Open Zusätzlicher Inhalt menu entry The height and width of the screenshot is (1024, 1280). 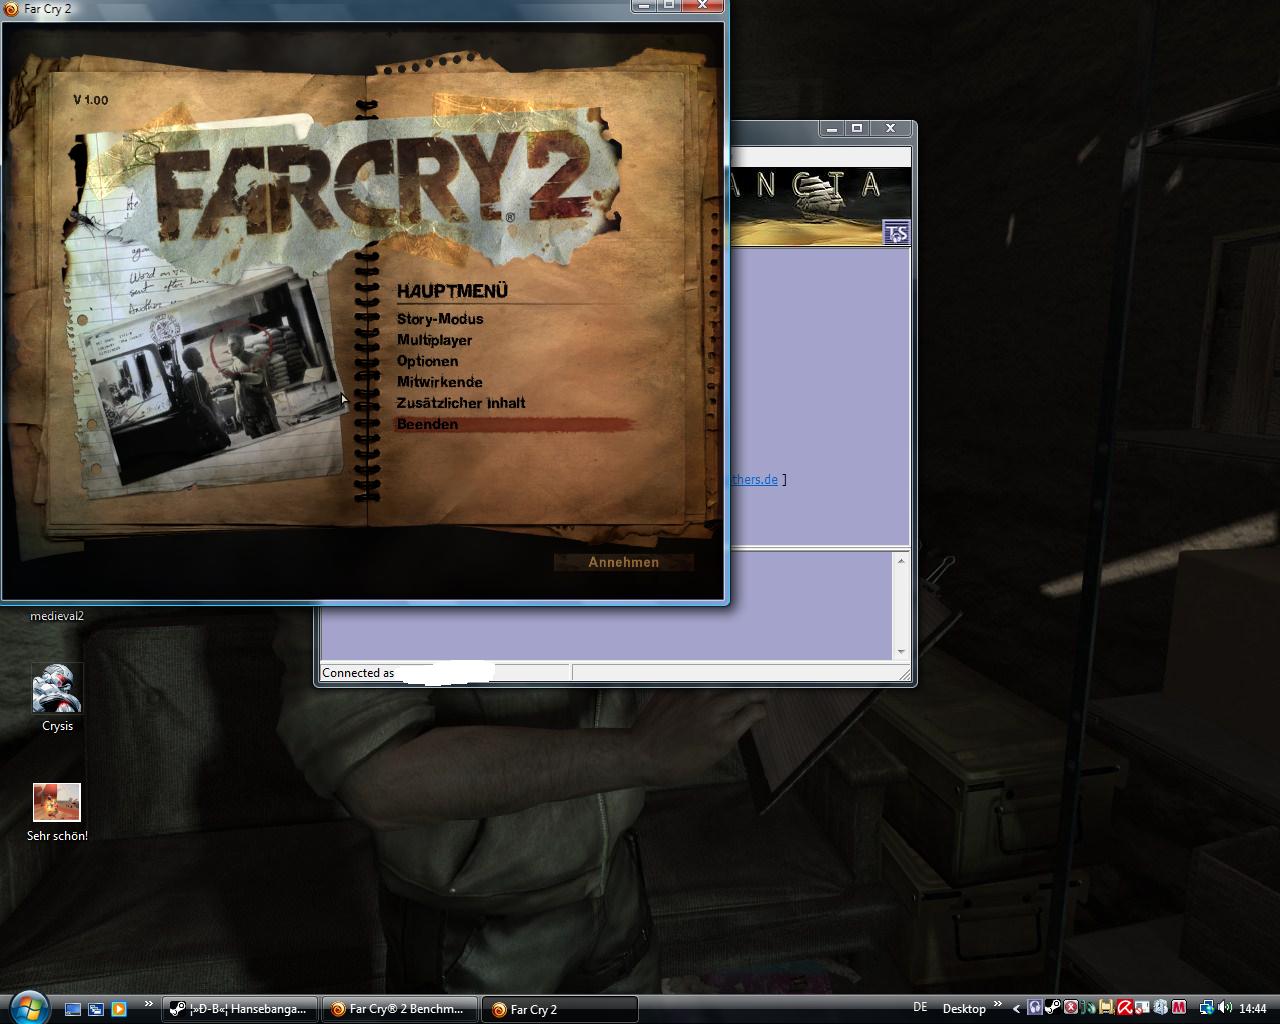point(460,403)
